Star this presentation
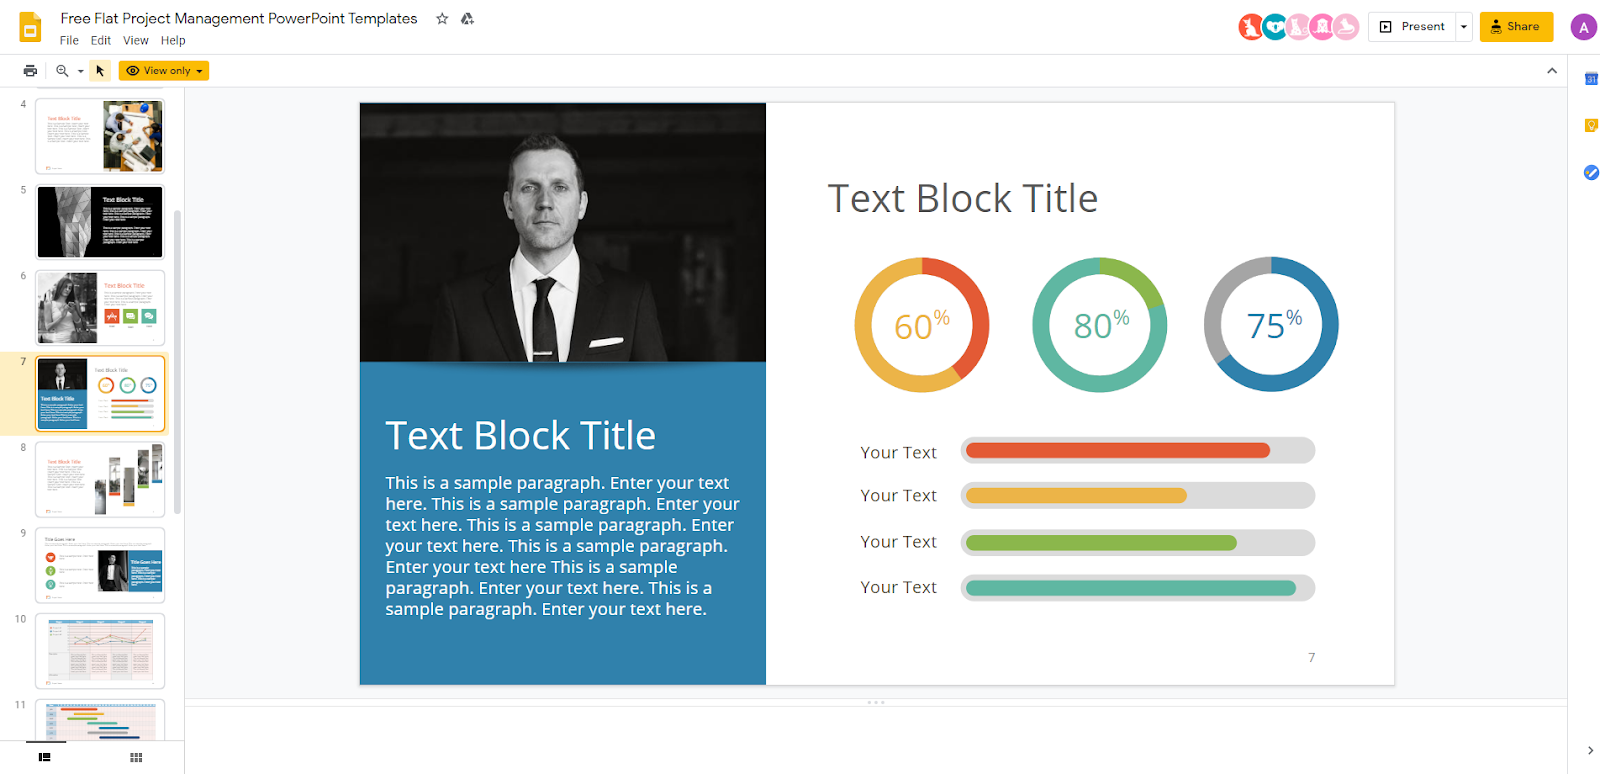The height and width of the screenshot is (774, 1600). tap(442, 19)
